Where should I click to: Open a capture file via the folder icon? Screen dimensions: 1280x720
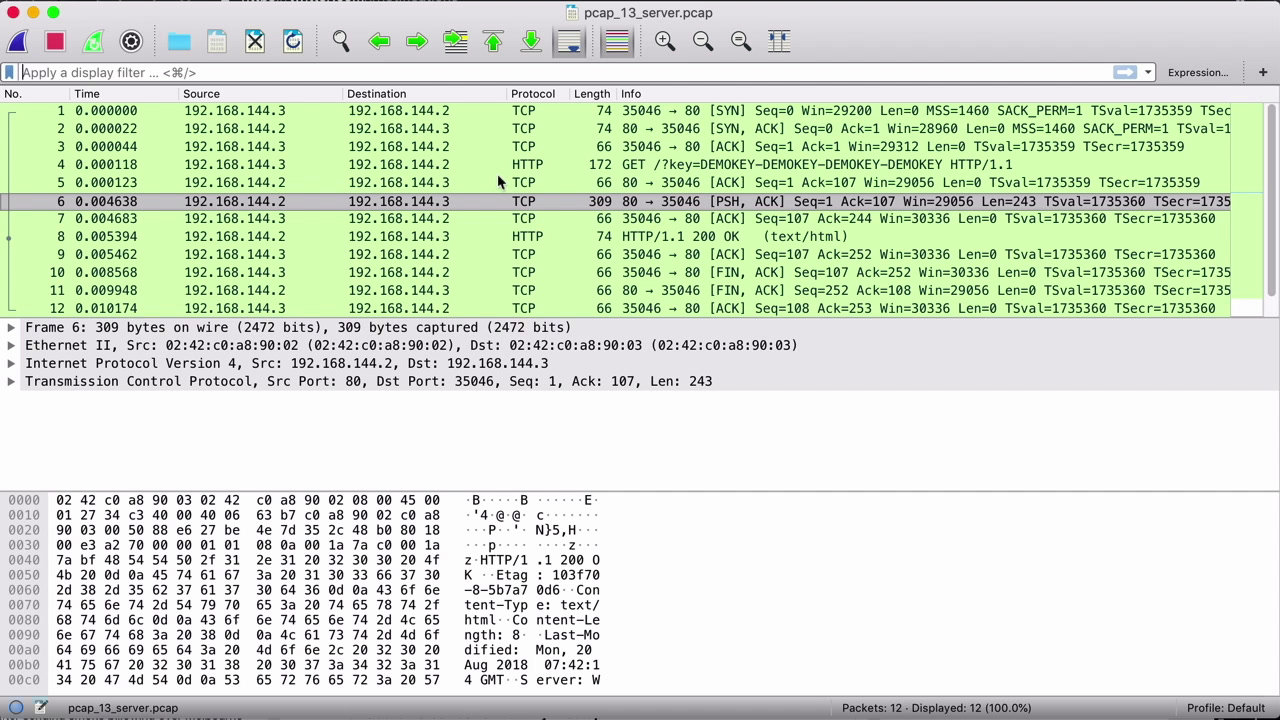click(x=179, y=41)
